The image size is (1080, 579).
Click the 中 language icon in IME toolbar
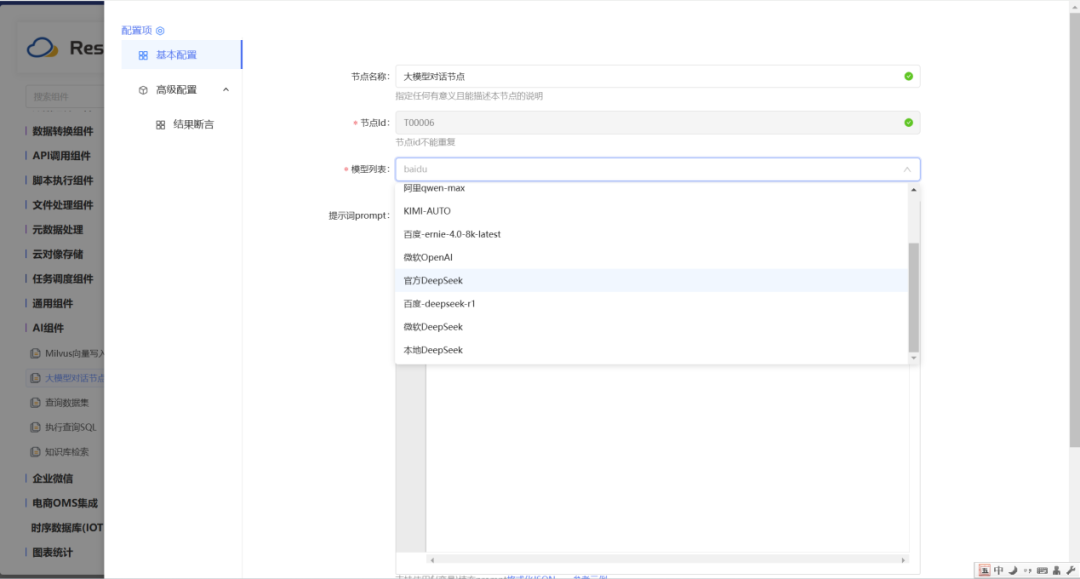[x=998, y=570]
